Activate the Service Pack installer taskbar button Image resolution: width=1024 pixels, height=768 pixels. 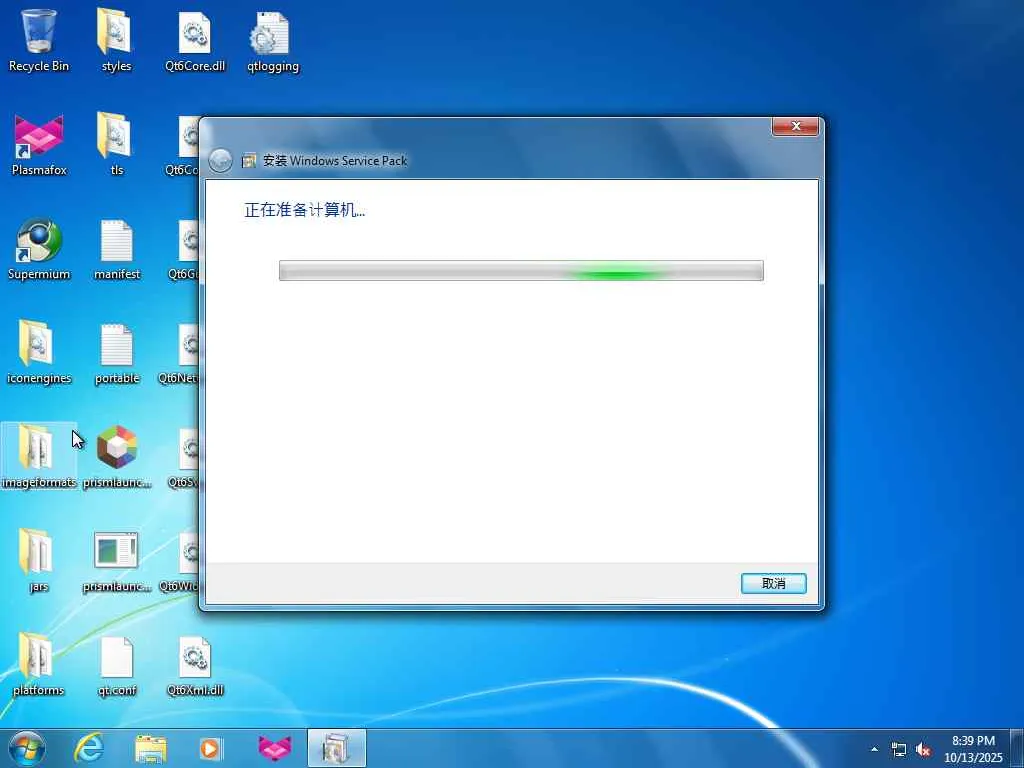pos(336,748)
